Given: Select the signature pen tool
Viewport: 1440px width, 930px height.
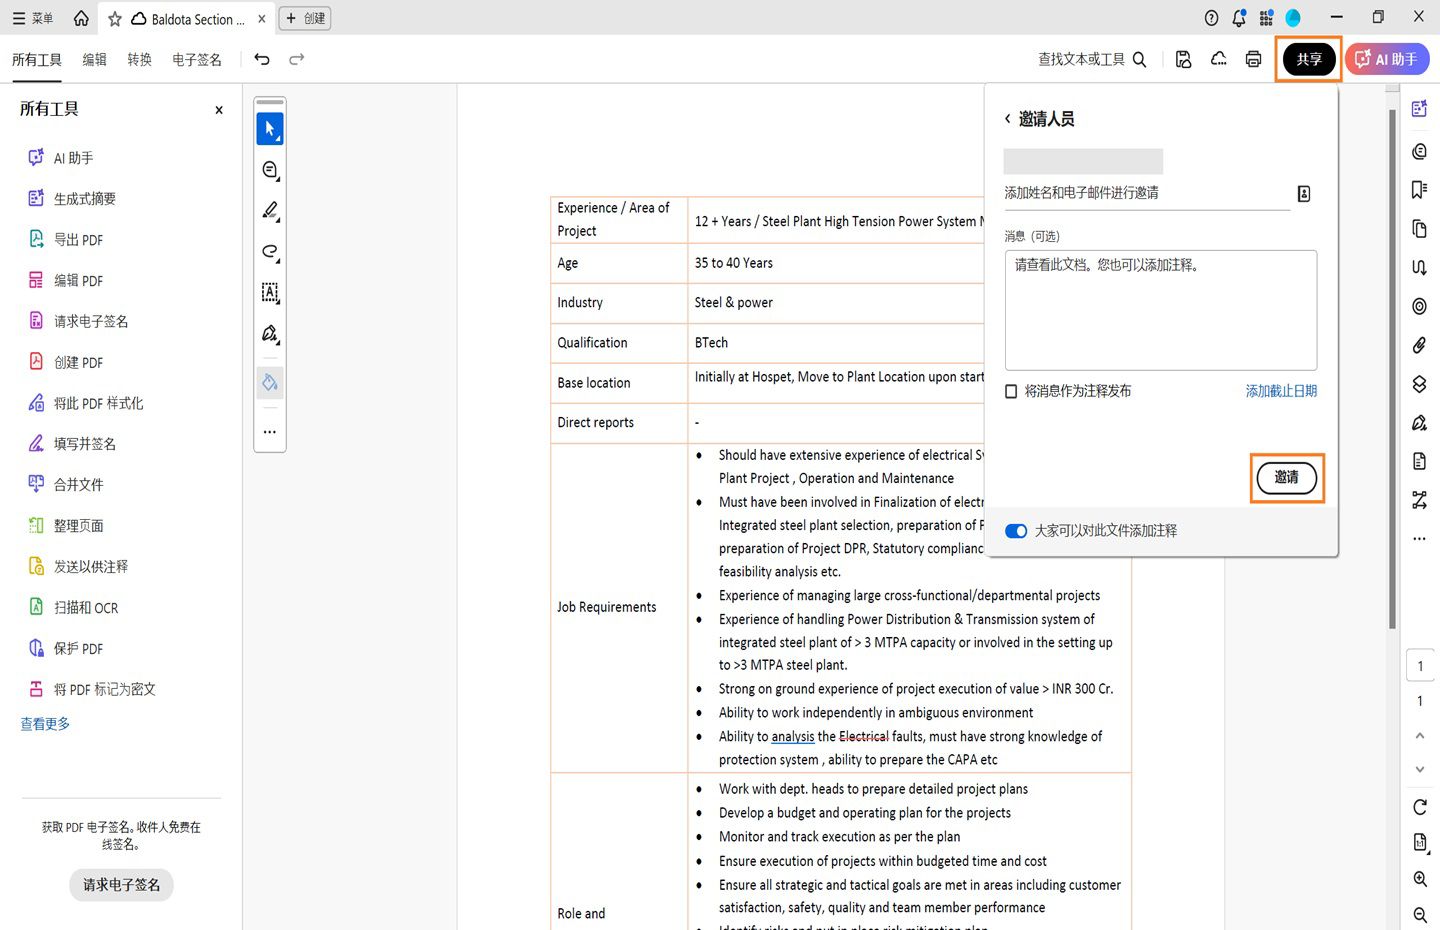Looking at the screenshot, I should 270,334.
